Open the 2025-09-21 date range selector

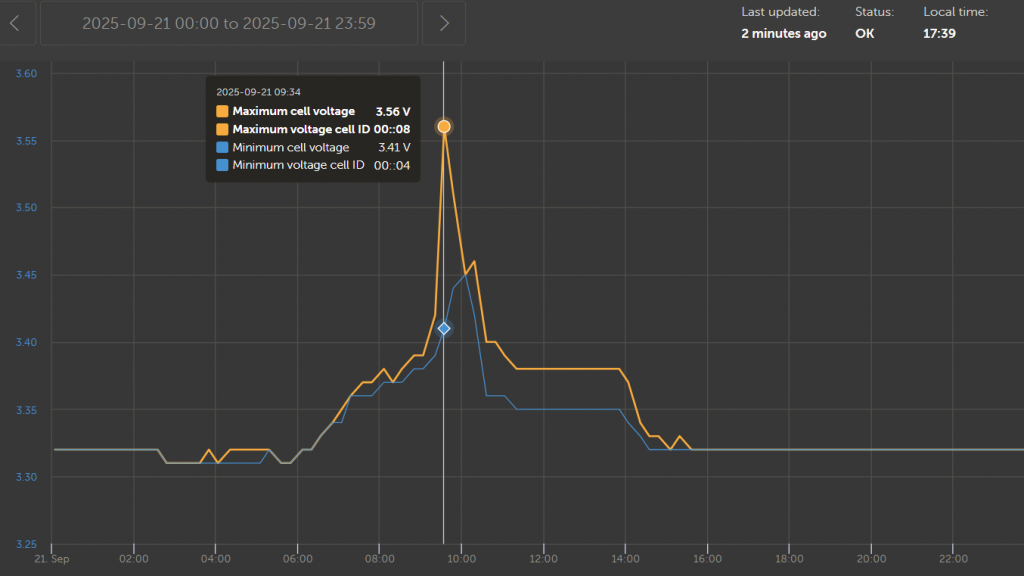click(229, 23)
